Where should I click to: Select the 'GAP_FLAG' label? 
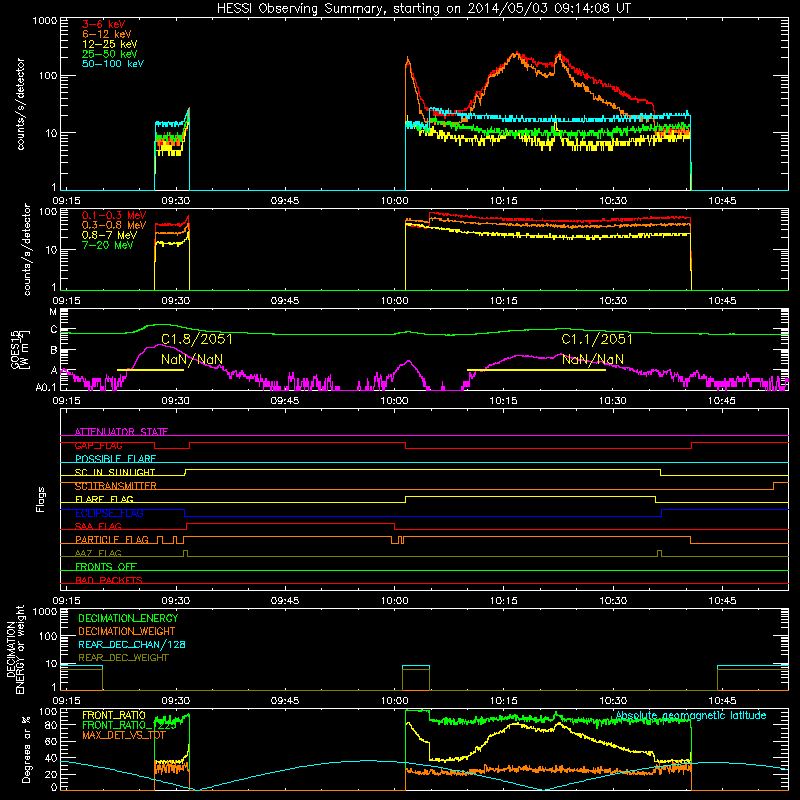(x=98, y=446)
